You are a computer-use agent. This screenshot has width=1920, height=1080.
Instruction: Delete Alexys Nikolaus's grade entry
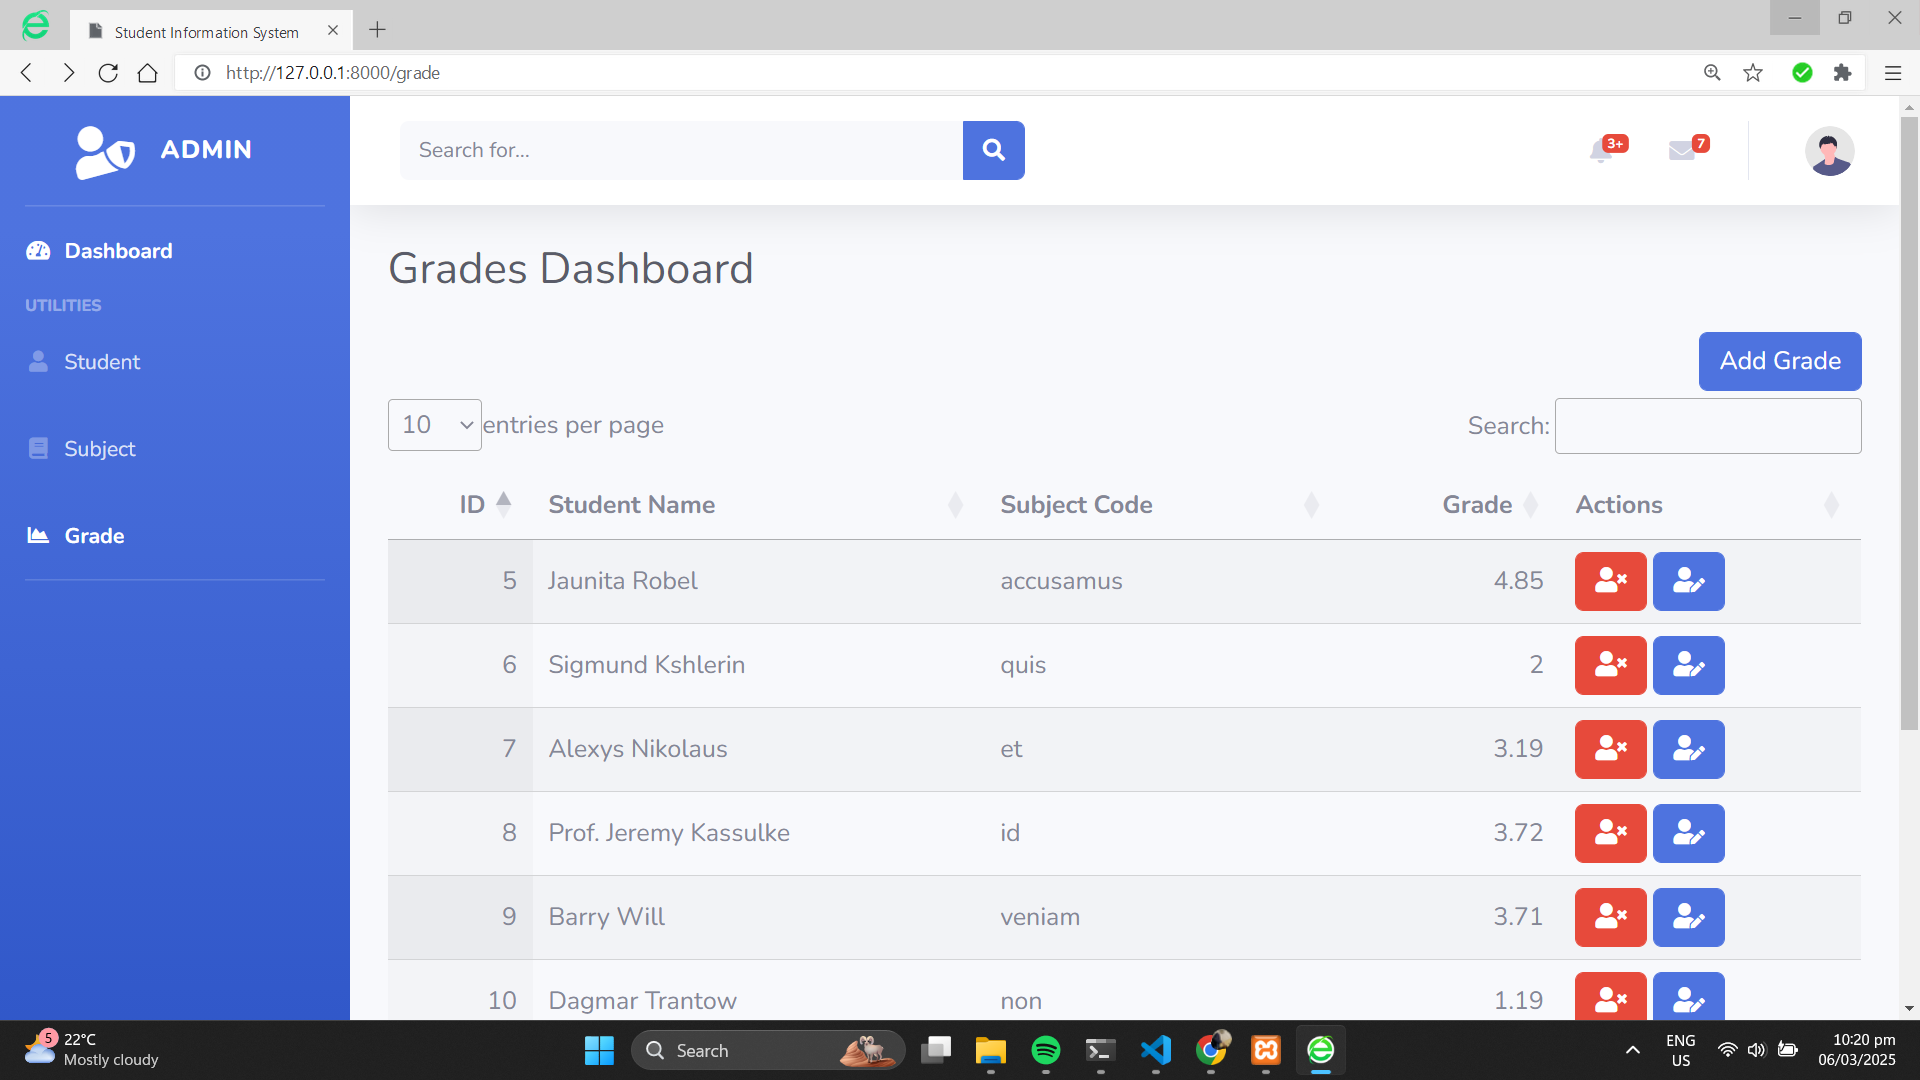(x=1610, y=749)
